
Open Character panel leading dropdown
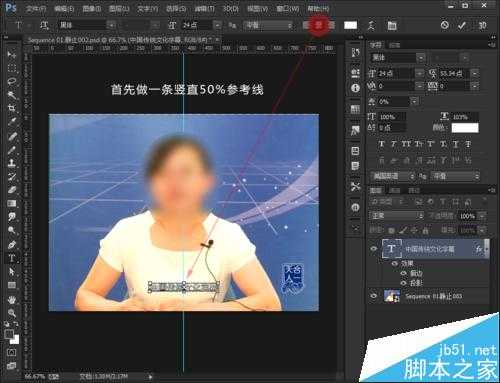[x=475, y=73]
